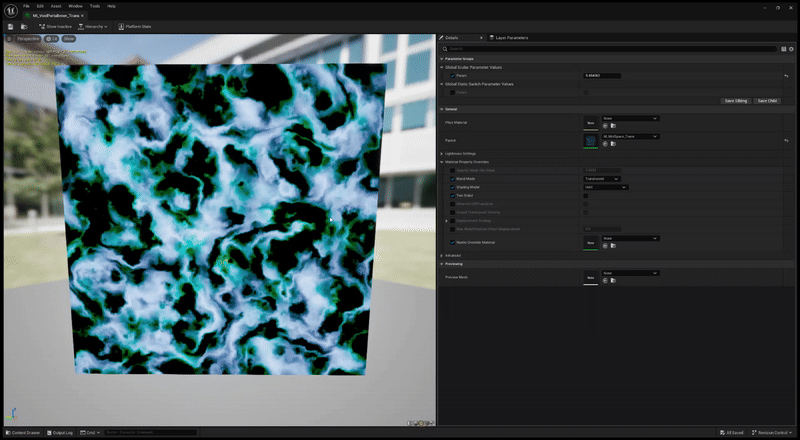Use selected asset for Phys Material
This screenshot has height=440, width=800.
605,126
